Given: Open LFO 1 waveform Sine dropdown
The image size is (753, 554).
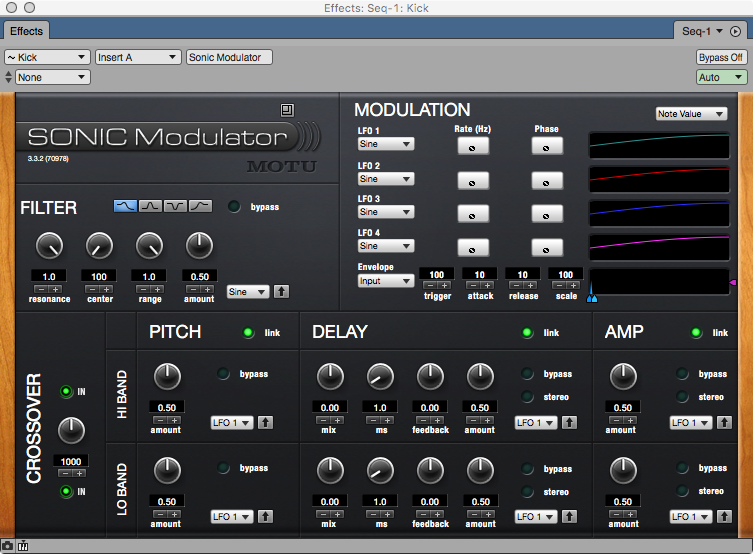Looking at the screenshot, I should [x=386, y=144].
